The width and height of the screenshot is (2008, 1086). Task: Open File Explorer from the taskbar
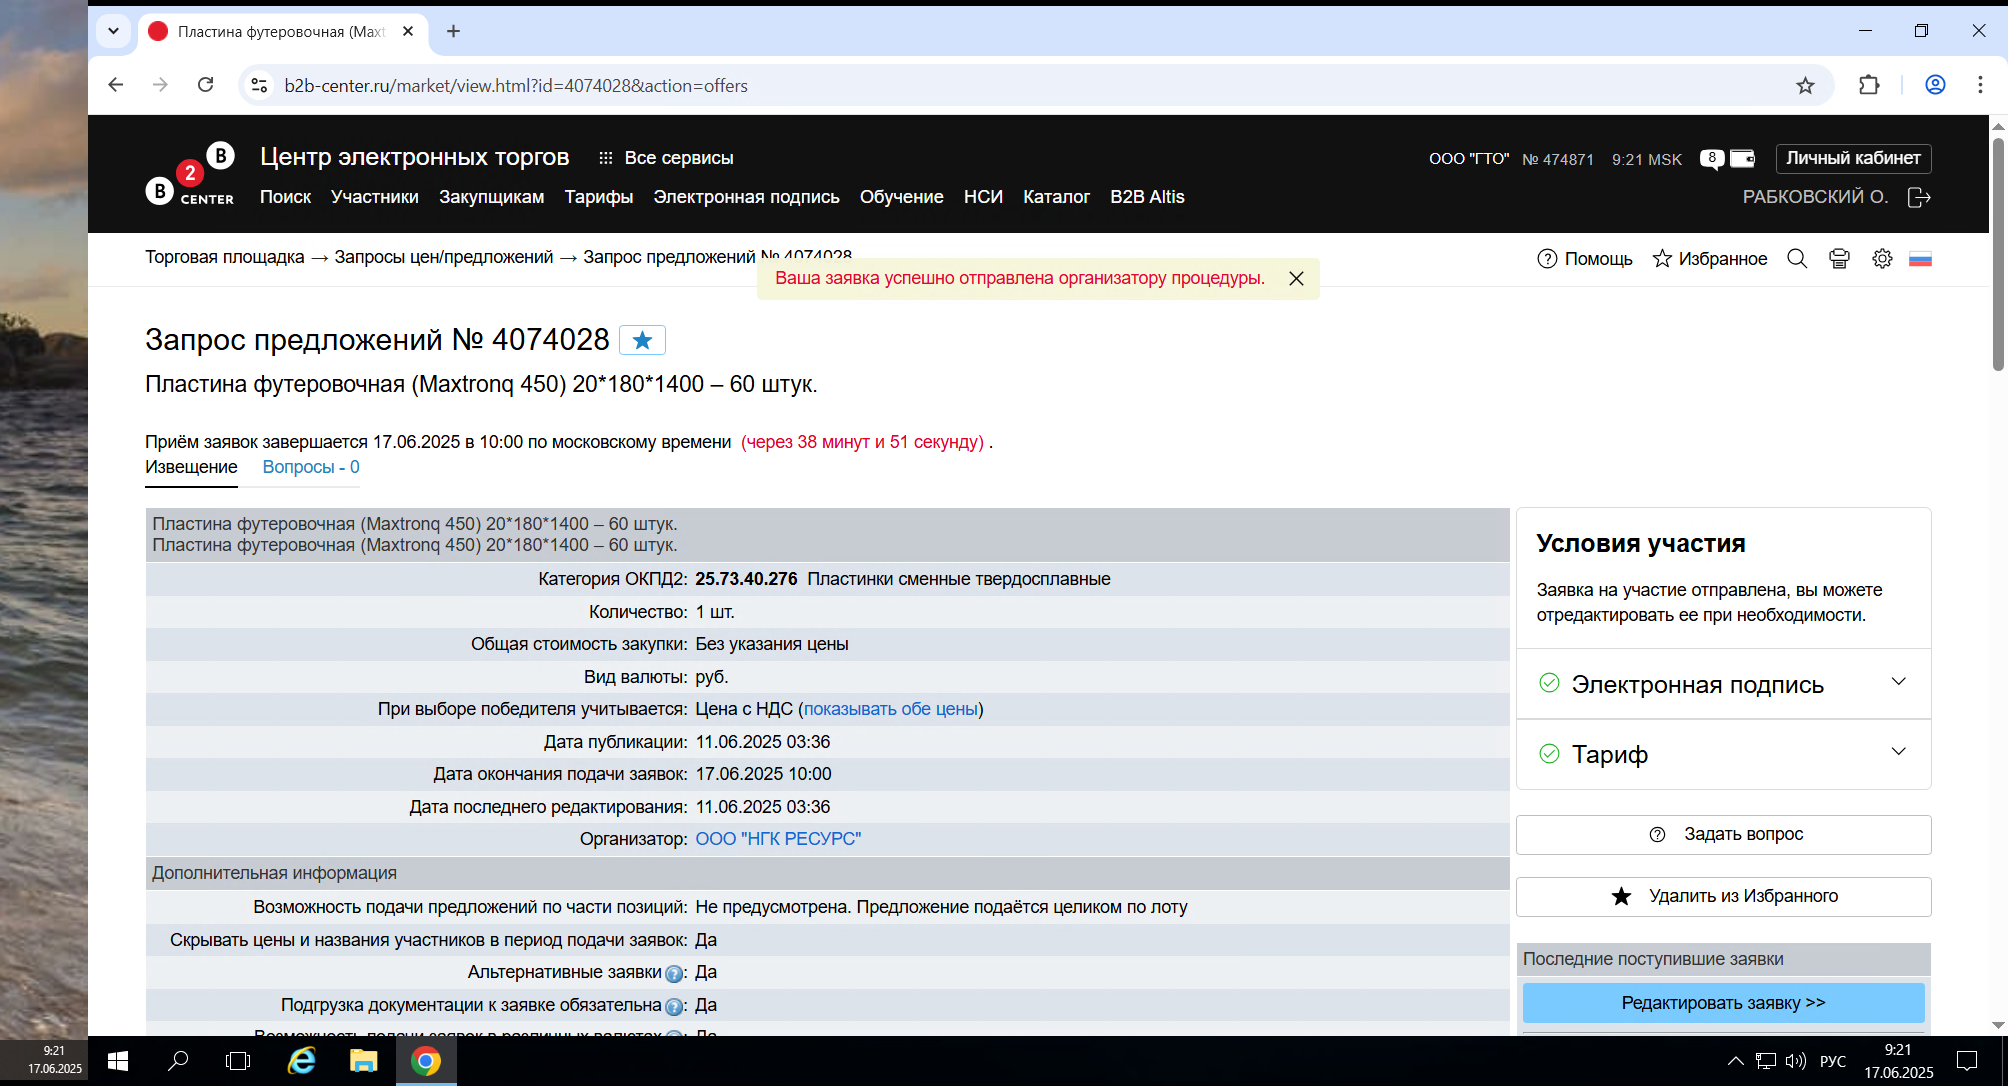363,1061
